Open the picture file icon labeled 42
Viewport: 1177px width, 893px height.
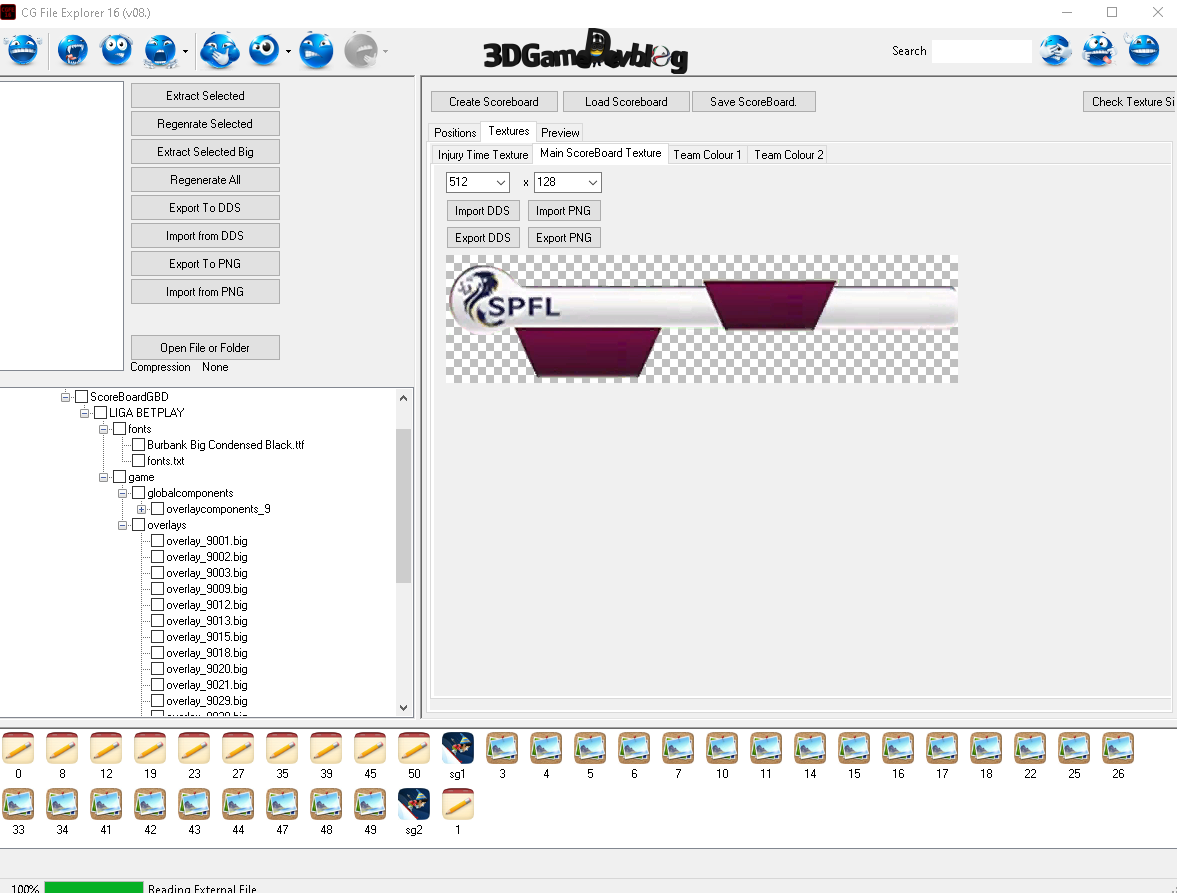150,804
